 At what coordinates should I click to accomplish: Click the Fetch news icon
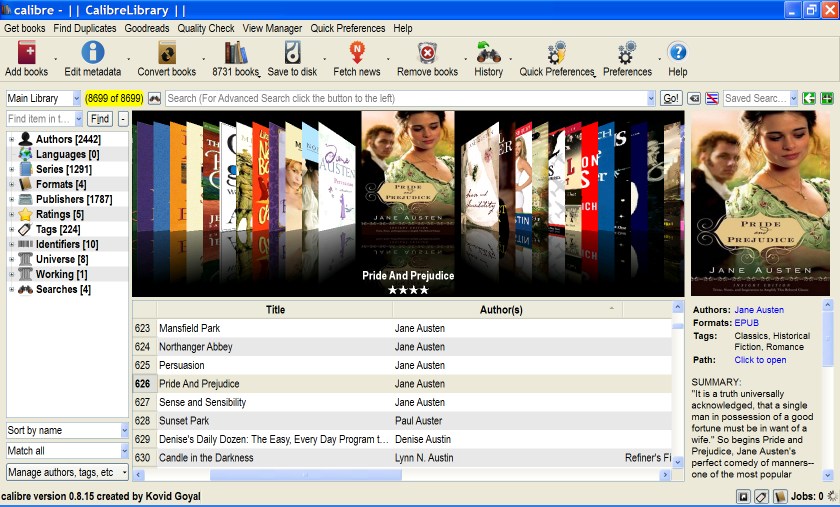tap(357, 53)
